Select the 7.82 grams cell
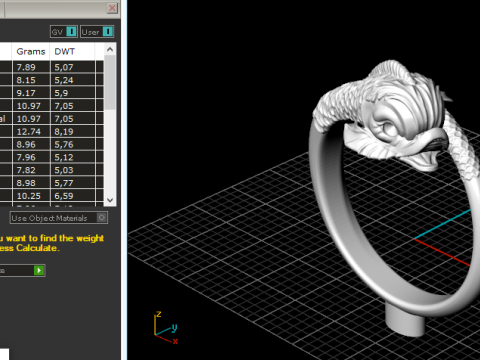Image resolution: width=480 pixels, height=360 pixels. point(31,170)
